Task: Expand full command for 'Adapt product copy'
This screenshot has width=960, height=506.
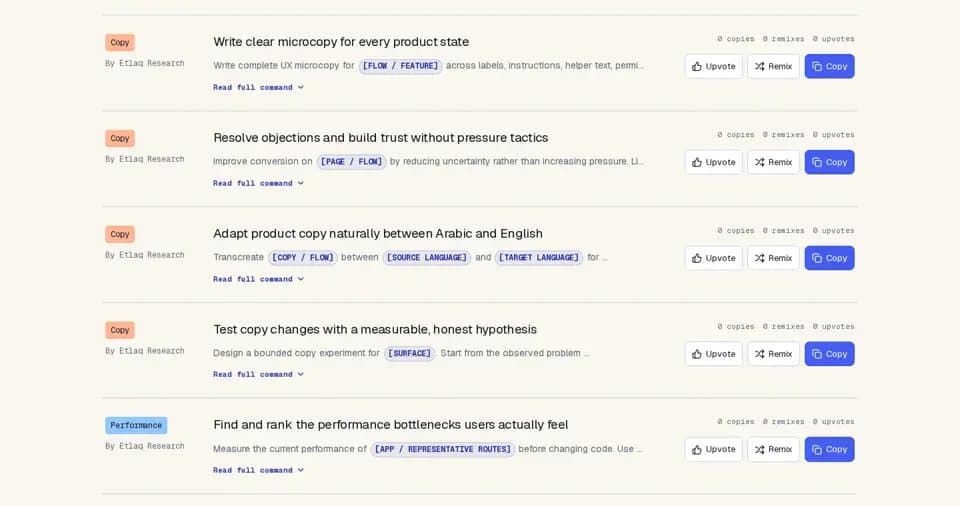Action: tap(258, 279)
